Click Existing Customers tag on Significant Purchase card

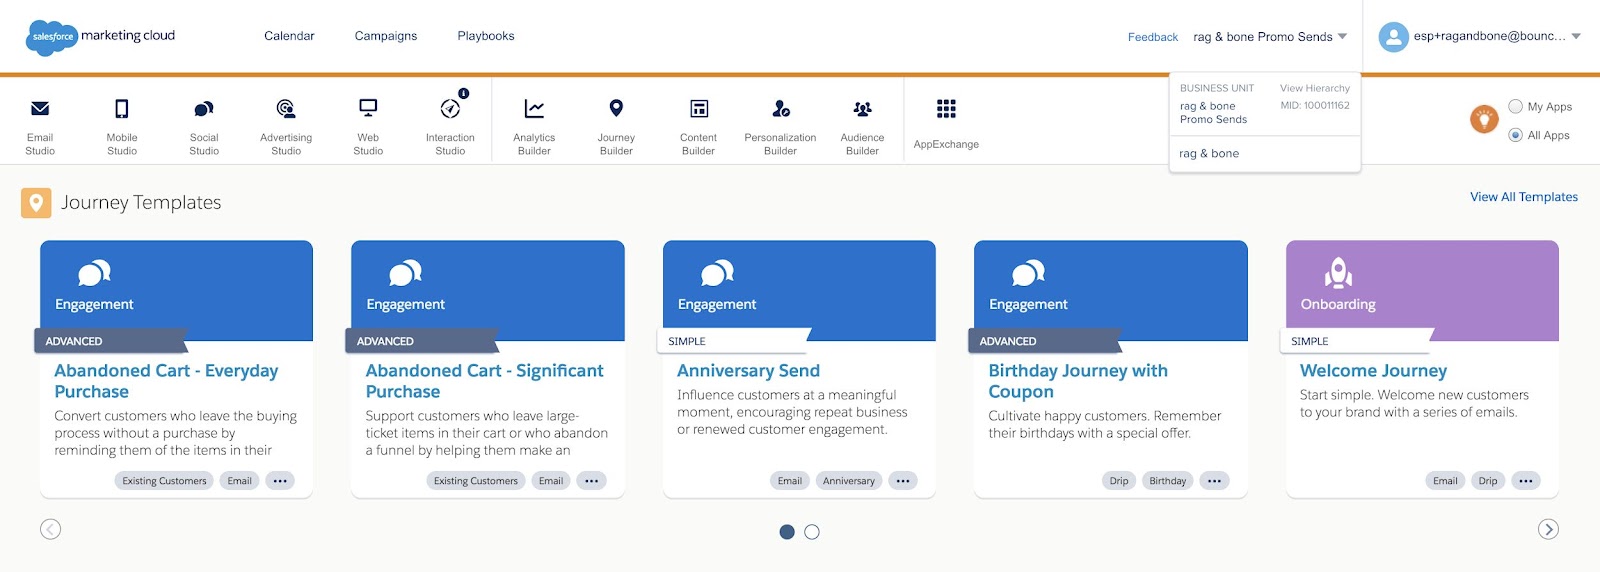point(476,481)
